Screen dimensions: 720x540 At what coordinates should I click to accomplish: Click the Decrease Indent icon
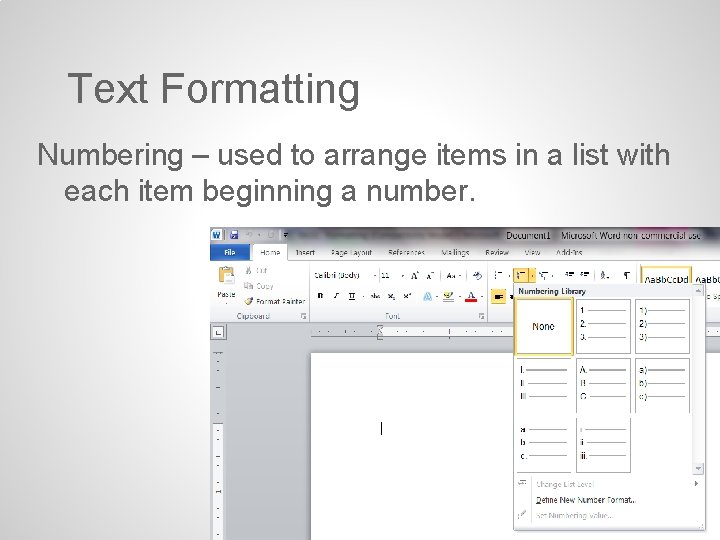click(569, 275)
